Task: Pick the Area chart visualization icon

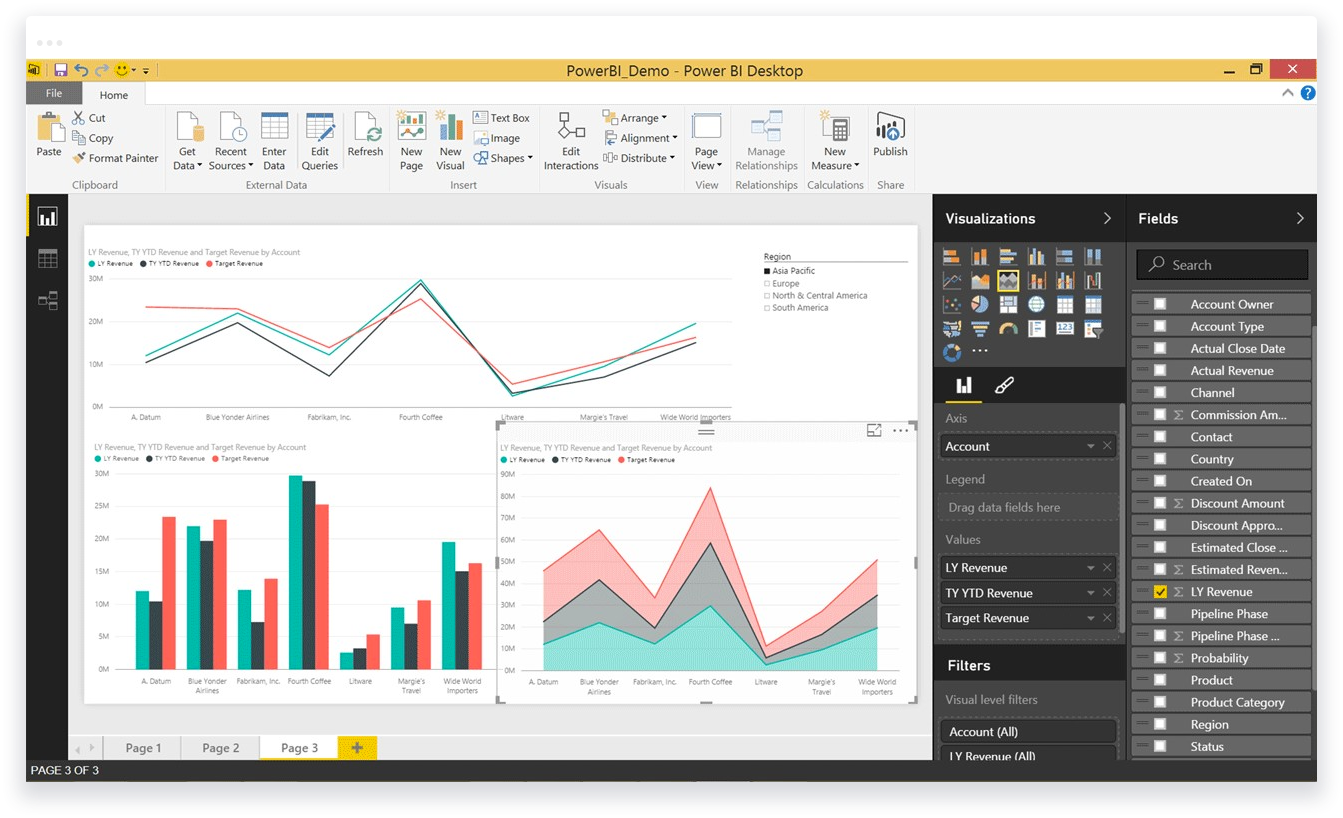Action: pyautogui.click(x=980, y=281)
